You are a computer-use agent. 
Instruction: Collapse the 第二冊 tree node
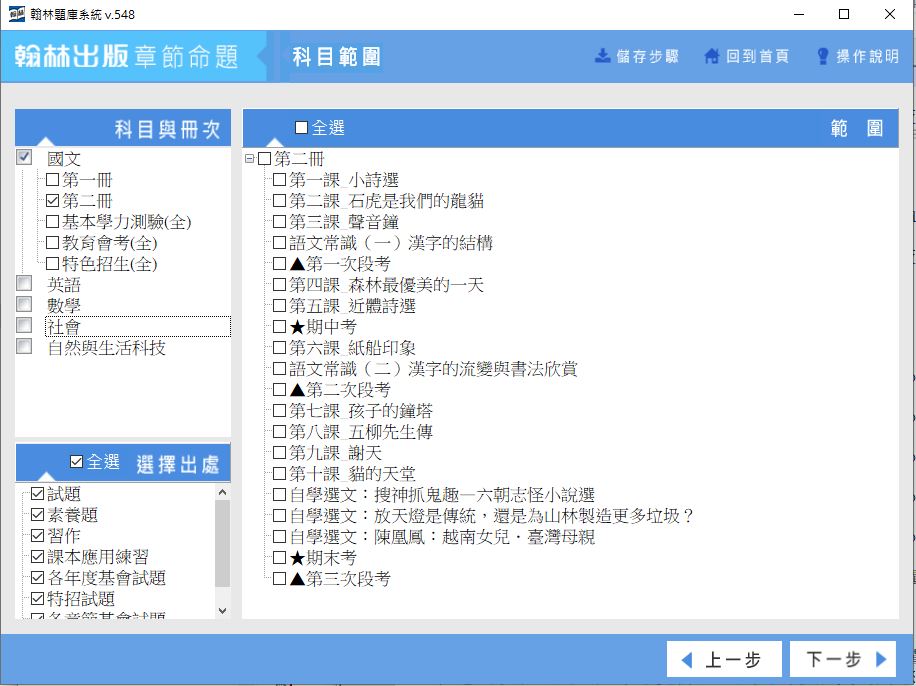tap(249, 159)
